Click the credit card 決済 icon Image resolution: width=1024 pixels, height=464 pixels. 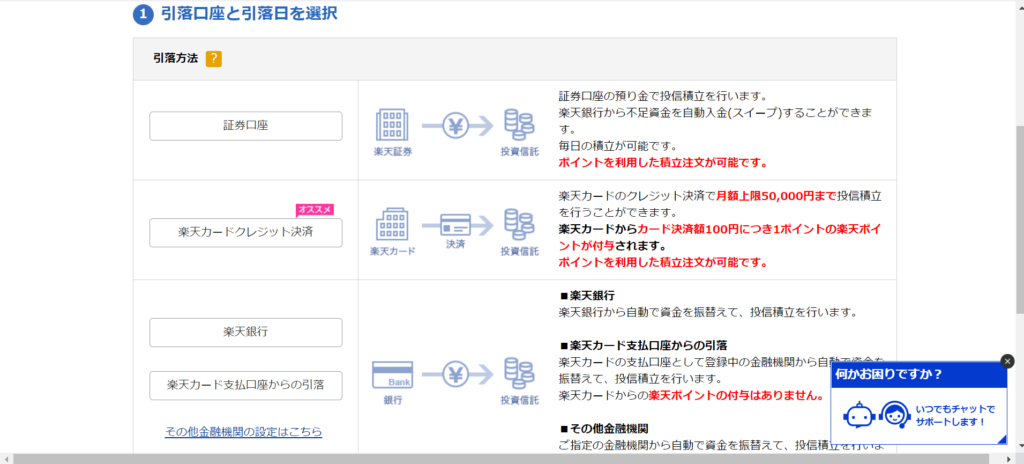point(455,225)
